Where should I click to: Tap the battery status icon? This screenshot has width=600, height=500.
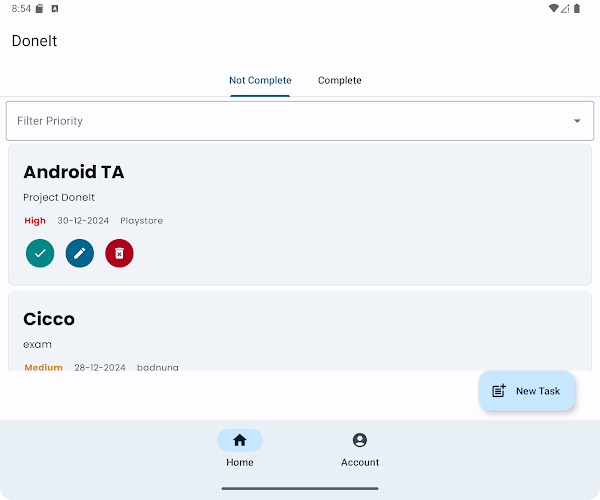pos(577,8)
